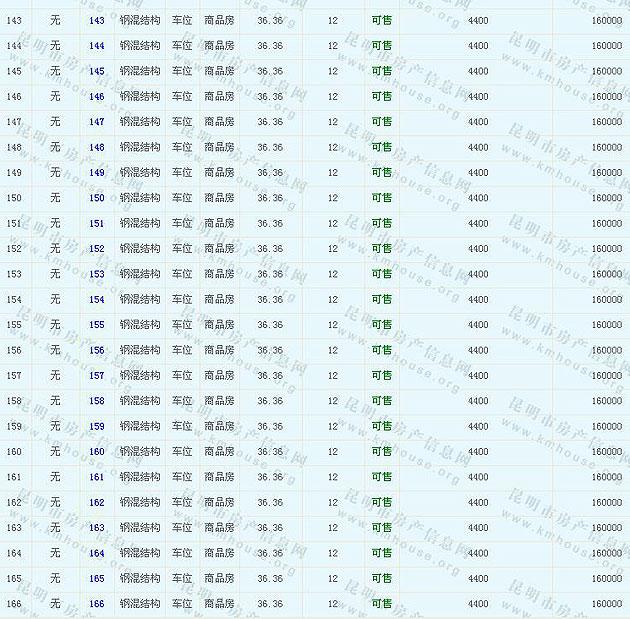This screenshot has width=630, height=619.
Task: Click total price 160000 in row 147
Action: 606,122
